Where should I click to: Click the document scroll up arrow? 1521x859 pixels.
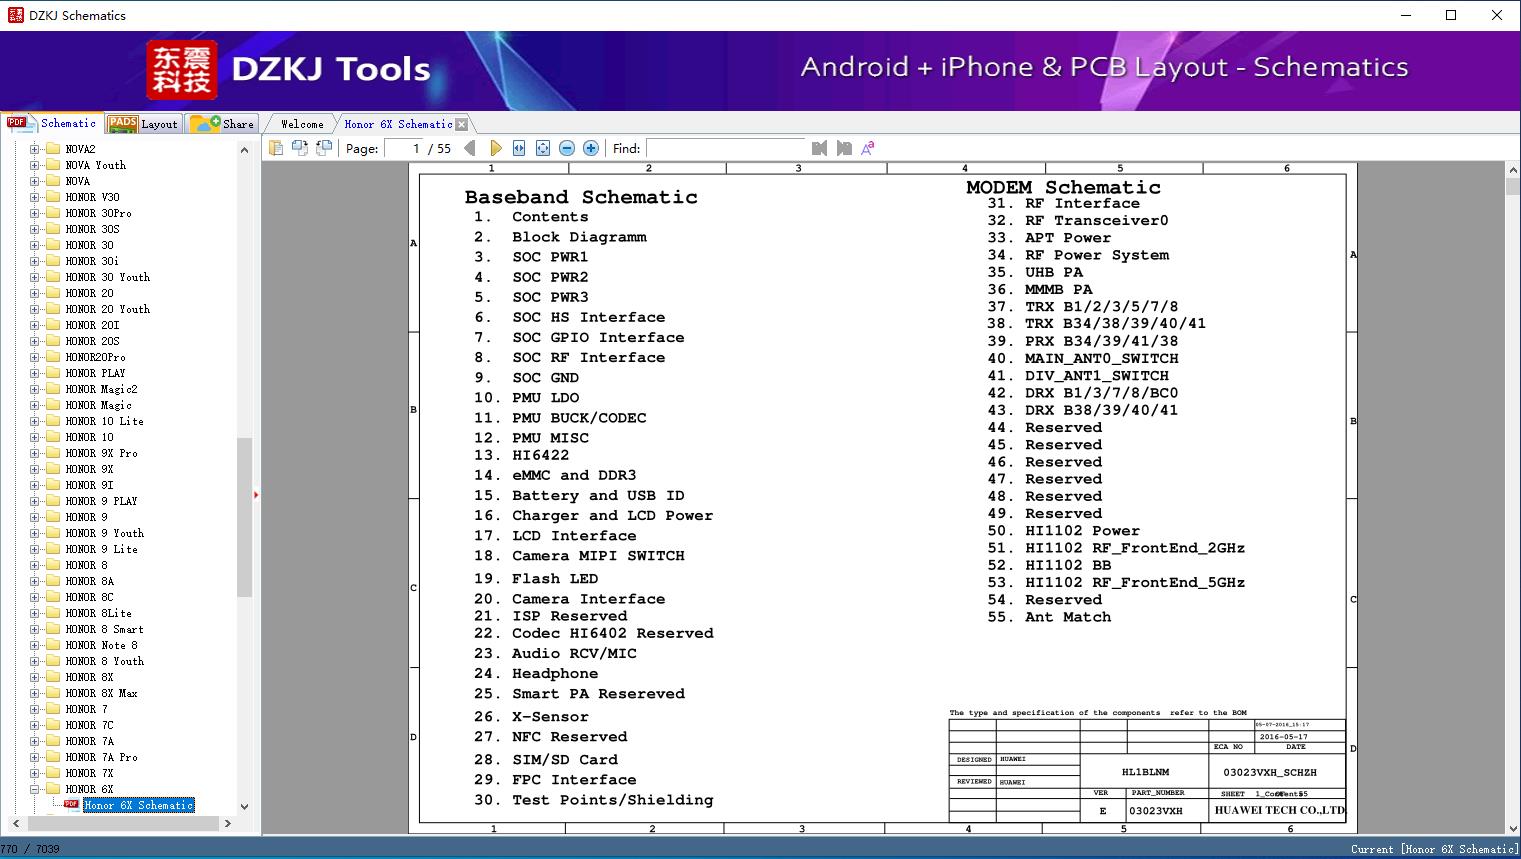coord(1512,171)
